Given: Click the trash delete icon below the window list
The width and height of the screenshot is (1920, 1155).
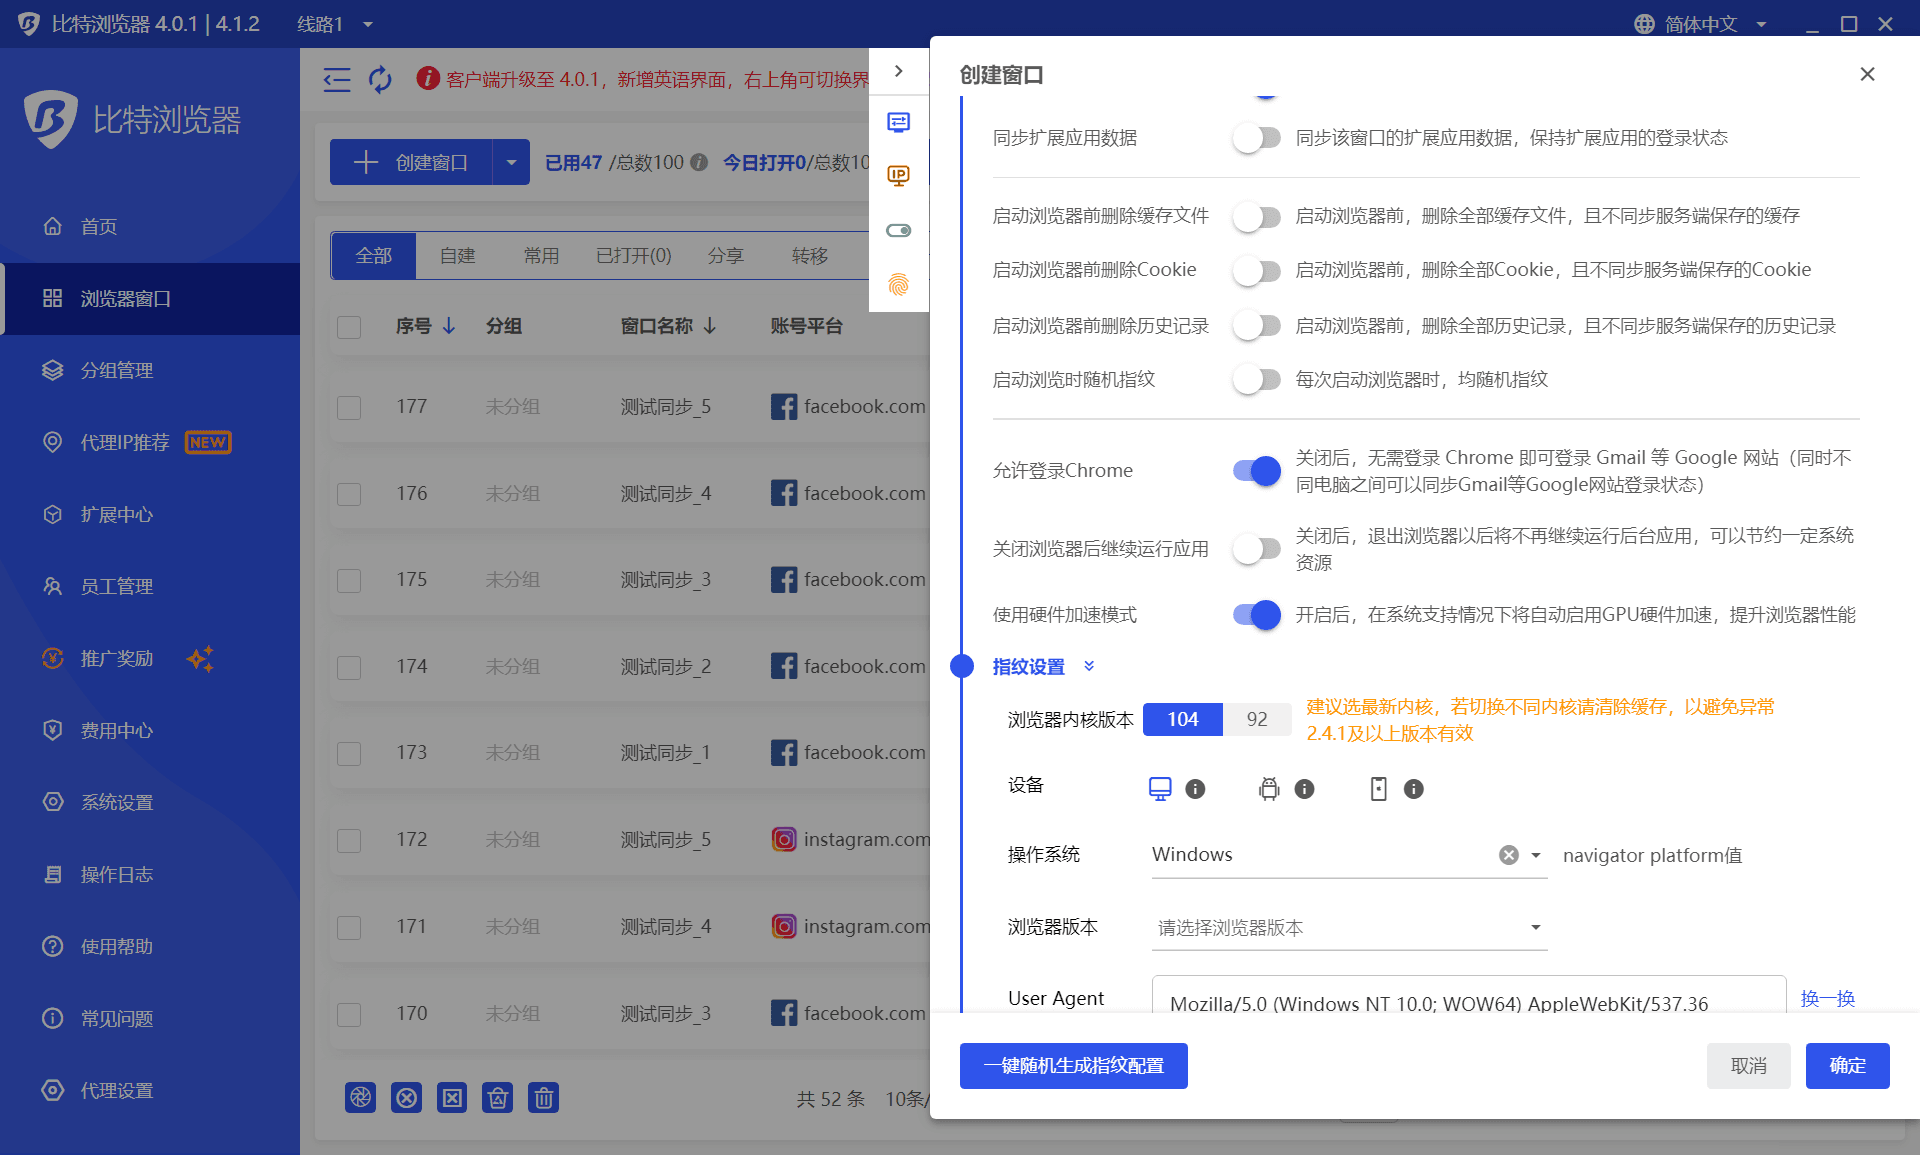Looking at the screenshot, I should (543, 1097).
